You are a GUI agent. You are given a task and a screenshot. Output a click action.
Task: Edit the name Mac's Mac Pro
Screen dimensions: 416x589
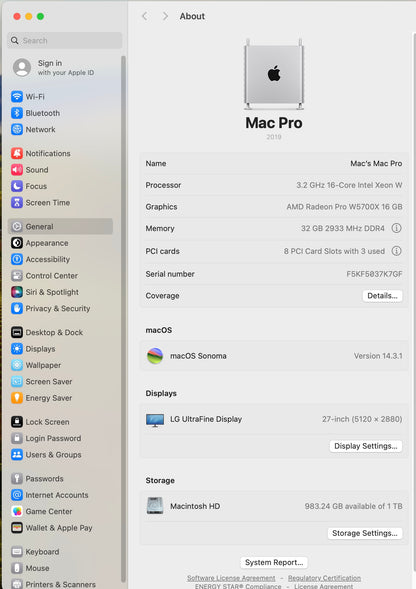pos(376,163)
